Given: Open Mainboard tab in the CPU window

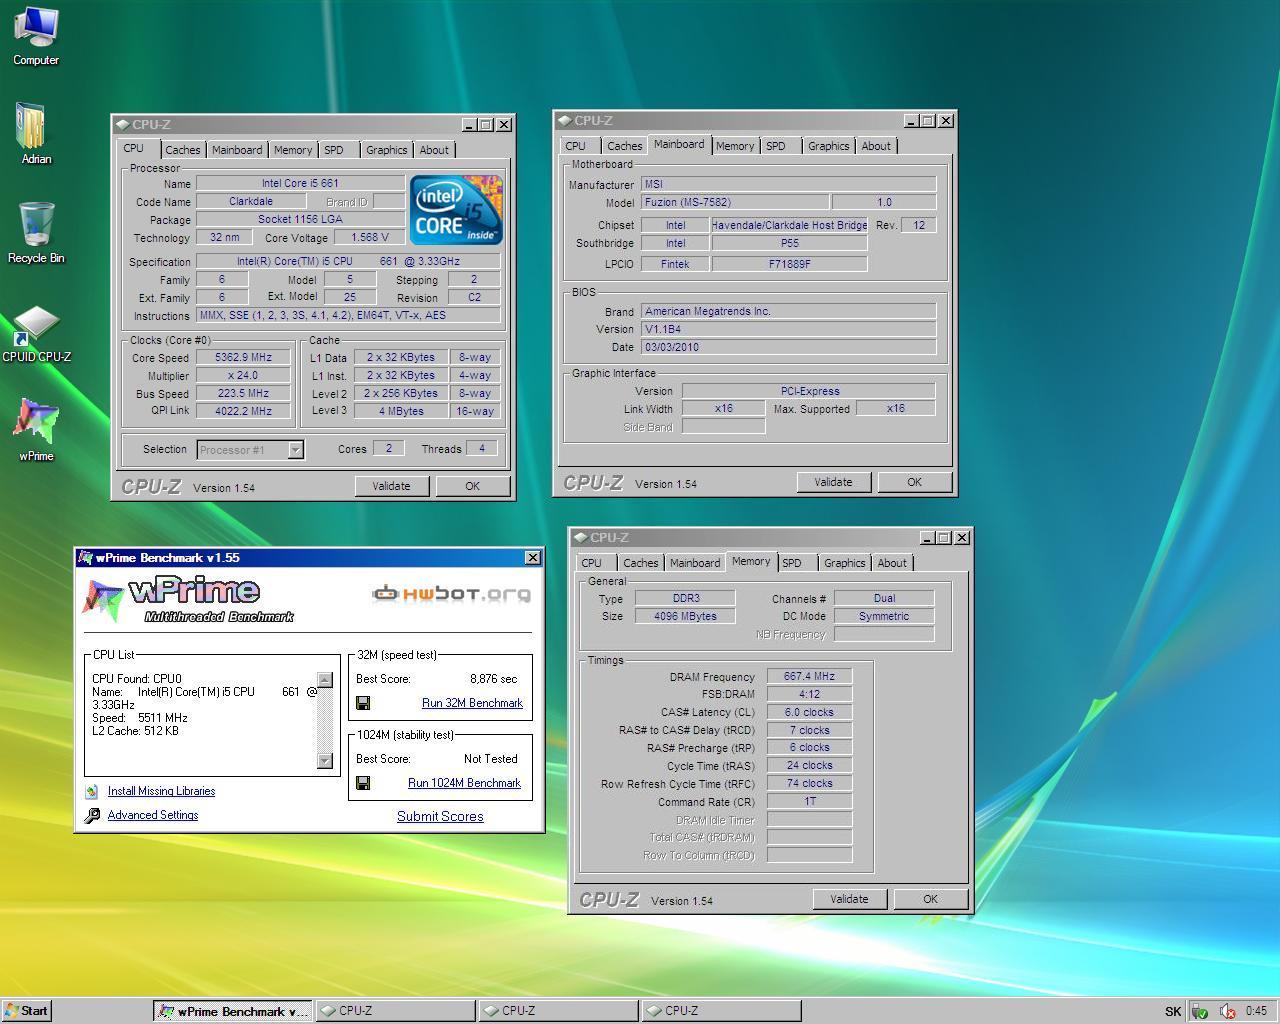Looking at the screenshot, I should coord(237,150).
